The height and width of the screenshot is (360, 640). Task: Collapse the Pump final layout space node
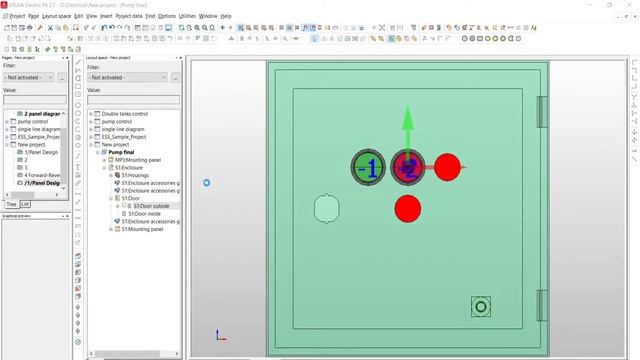point(98,152)
